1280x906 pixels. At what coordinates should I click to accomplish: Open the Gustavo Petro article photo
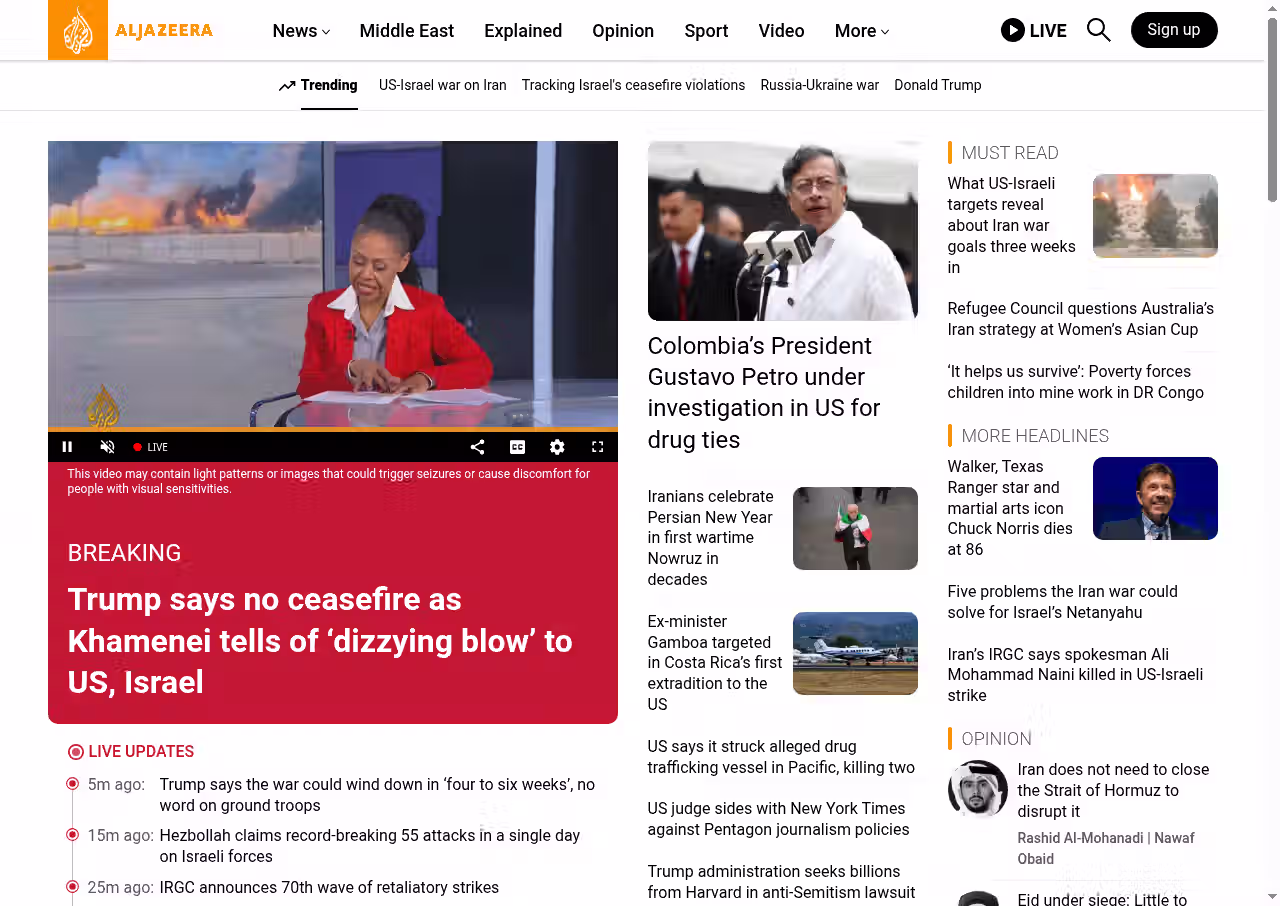click(x=782, y=231)
